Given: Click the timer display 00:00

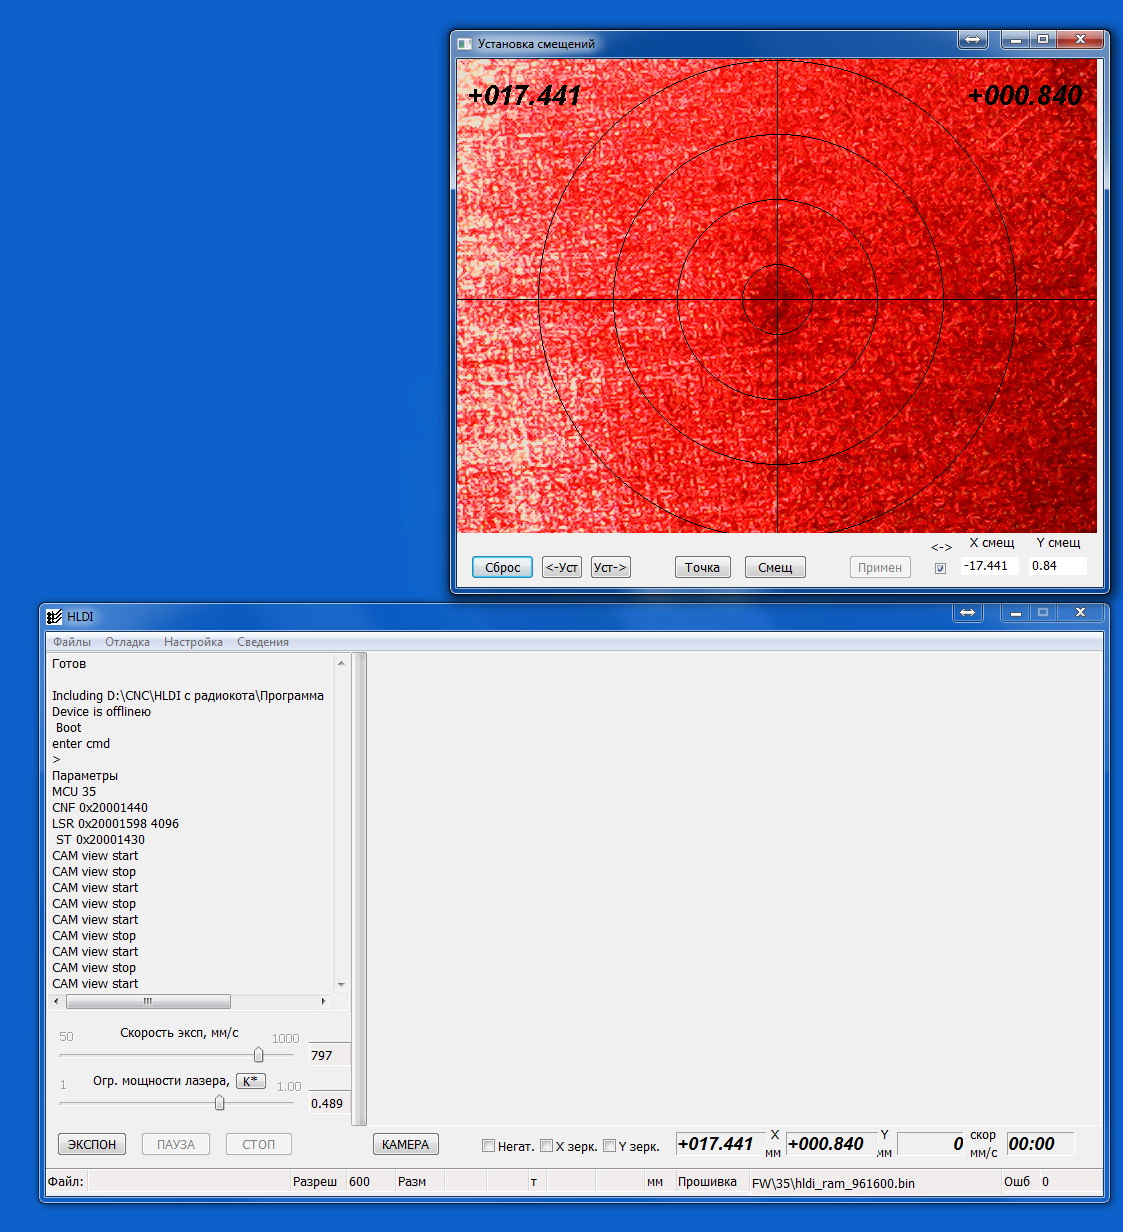Looking at the screenshot, I should pyautogui.click(x=1040, y=1144).
